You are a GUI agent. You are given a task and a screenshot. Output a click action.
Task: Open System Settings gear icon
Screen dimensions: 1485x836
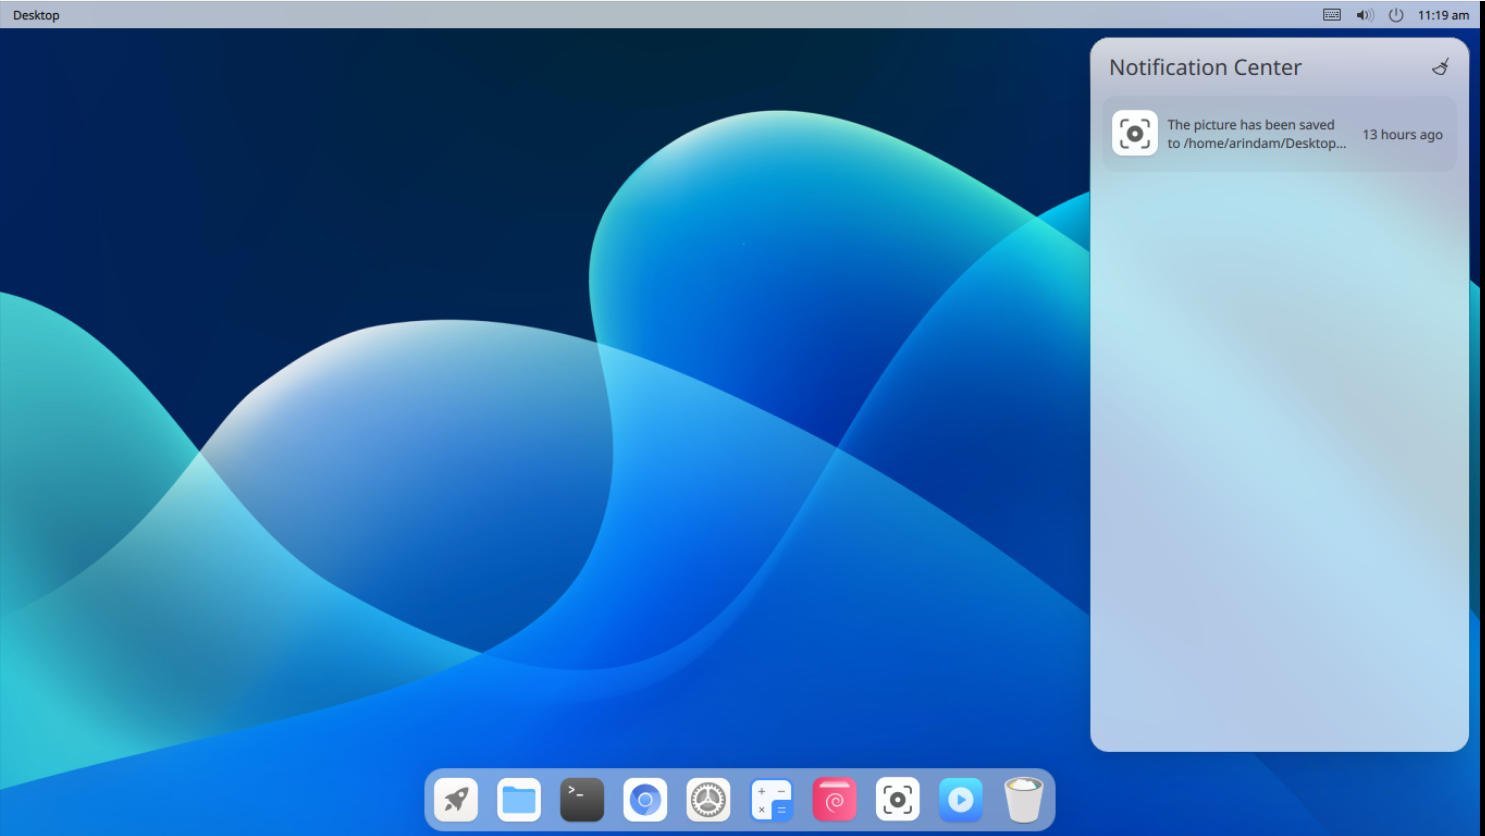pyautogui.click(x=708, y=799)
